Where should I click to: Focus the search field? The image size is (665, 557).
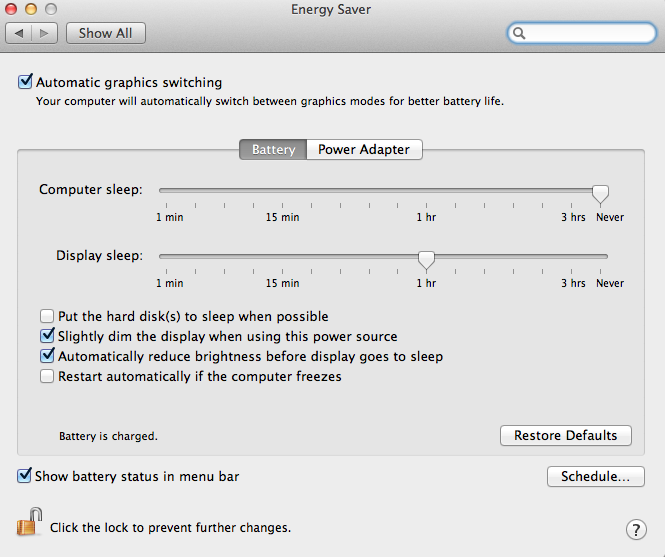pyautogui.click(x=582, y=33)
